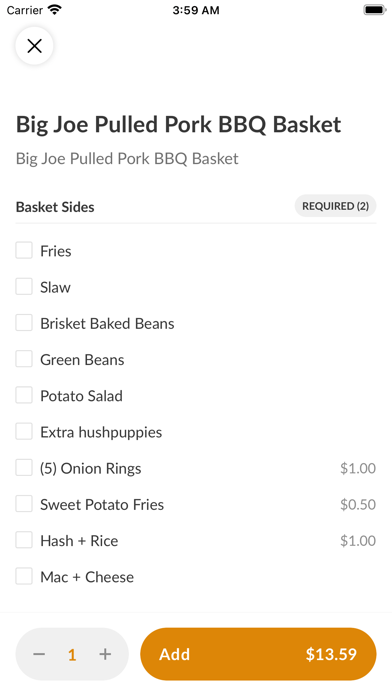The width and height of the screenshot is (392, 696).
Task: Tap the Wi-Fi status icon
Action: 55,10
